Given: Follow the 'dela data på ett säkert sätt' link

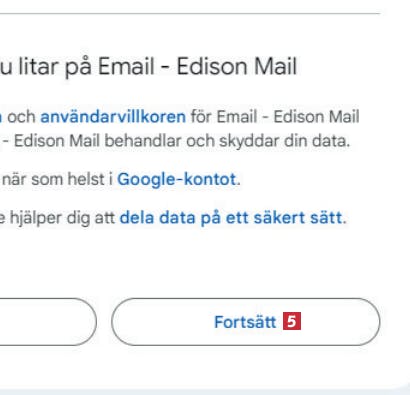Looking at the screenshot, I should click(x=231, y=218).
